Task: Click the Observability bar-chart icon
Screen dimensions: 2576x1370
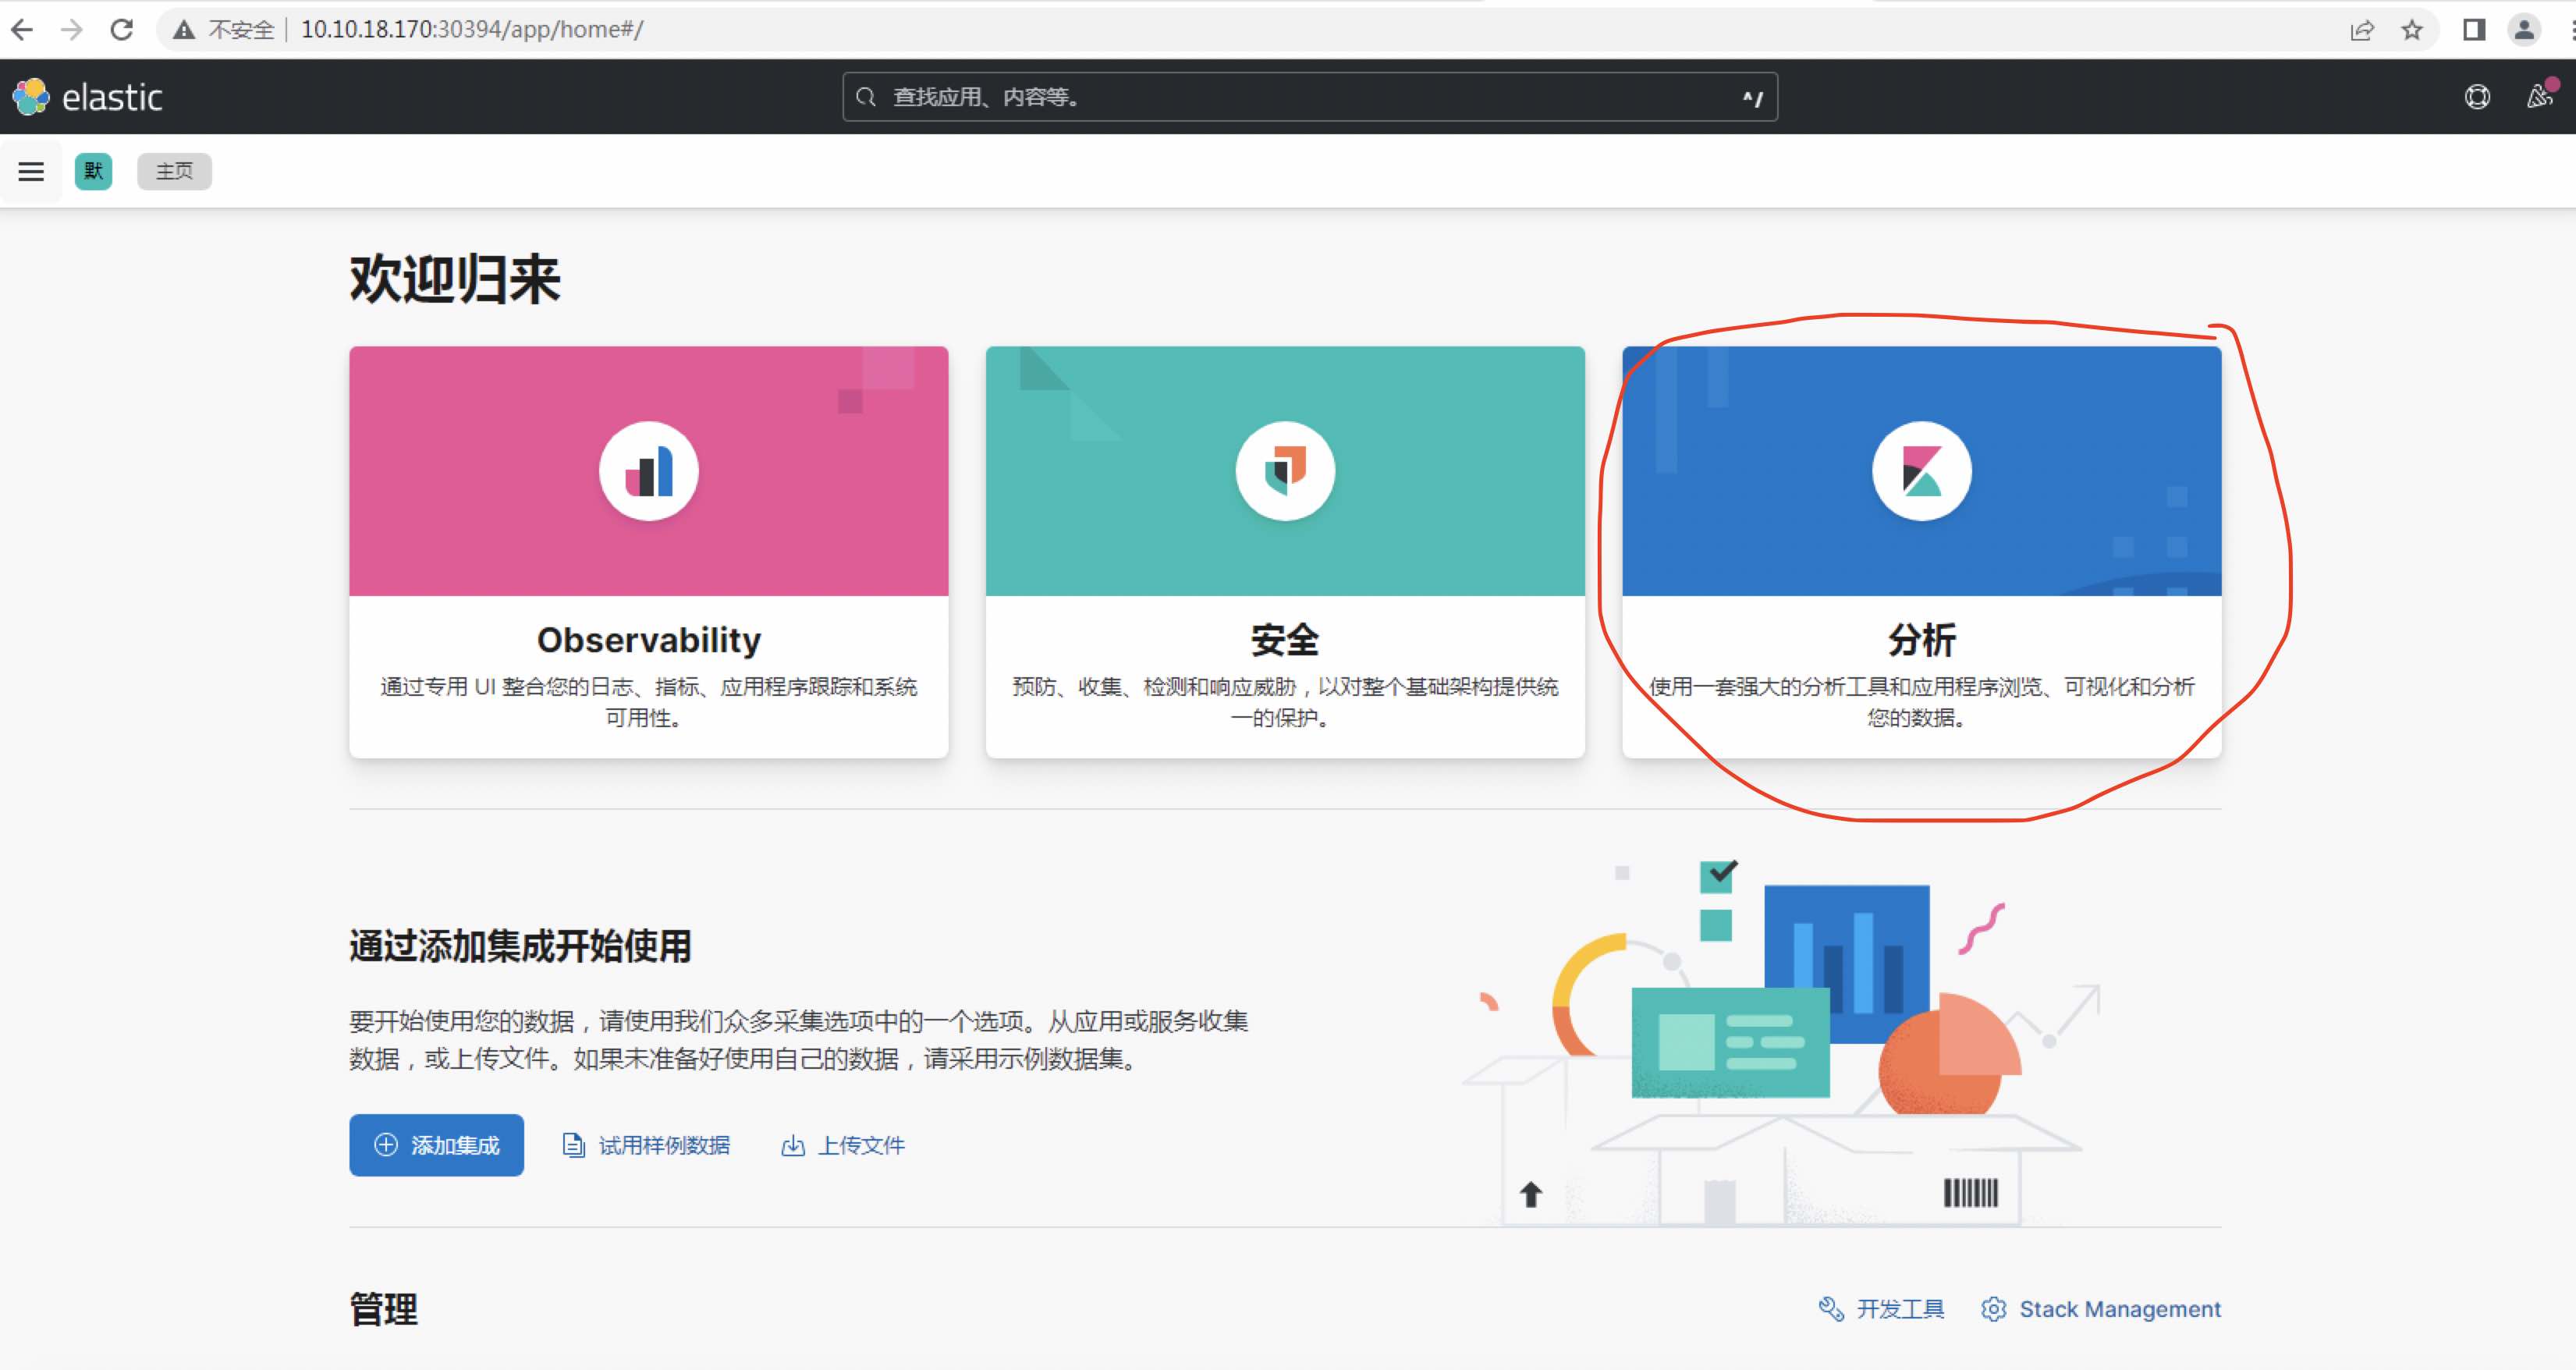Action: (648, 470)
